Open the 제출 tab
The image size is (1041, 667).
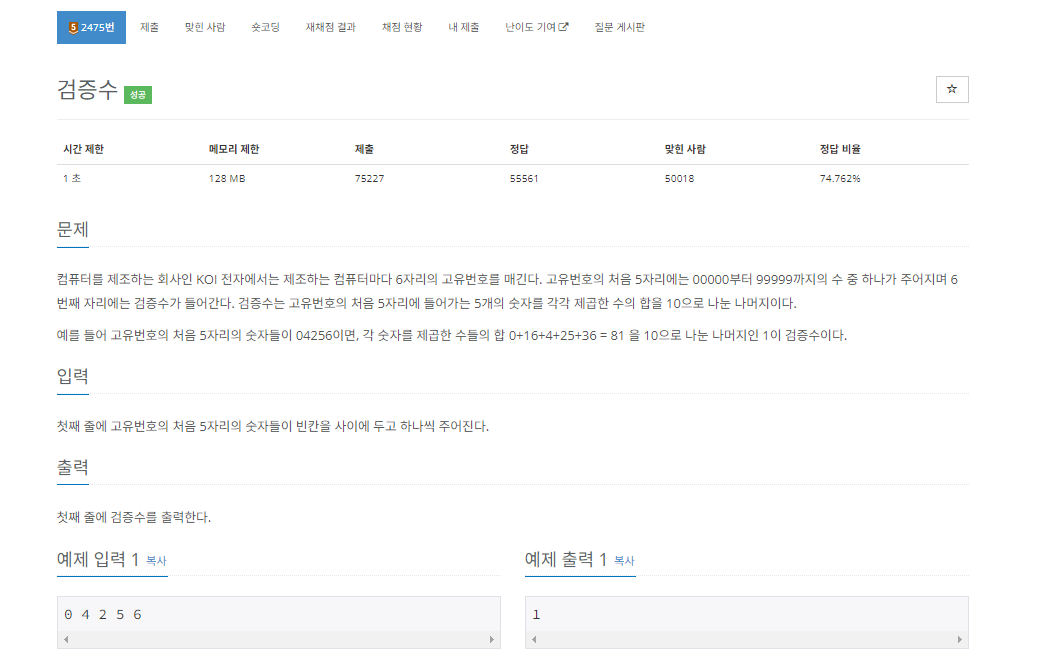[x=149, y=27]
